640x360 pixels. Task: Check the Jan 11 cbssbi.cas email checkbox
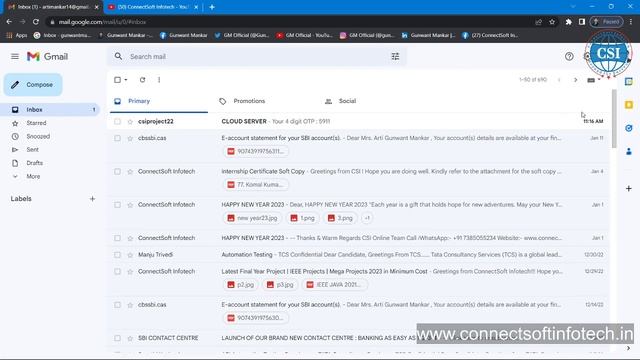118,138
